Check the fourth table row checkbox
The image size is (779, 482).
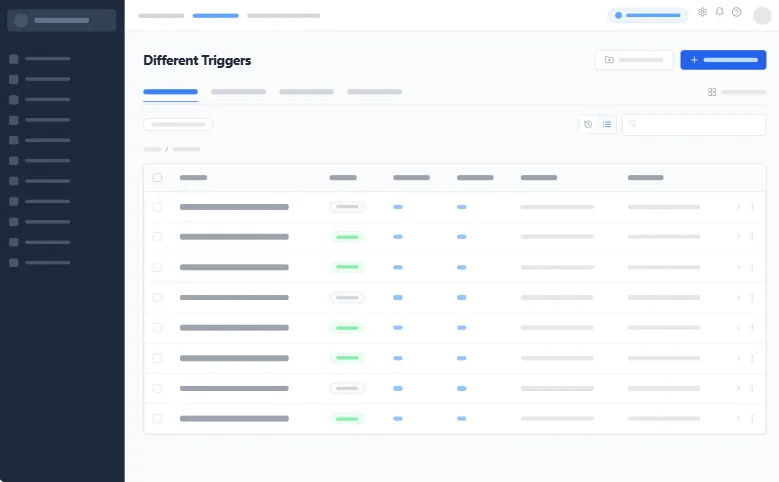point(157,298)
